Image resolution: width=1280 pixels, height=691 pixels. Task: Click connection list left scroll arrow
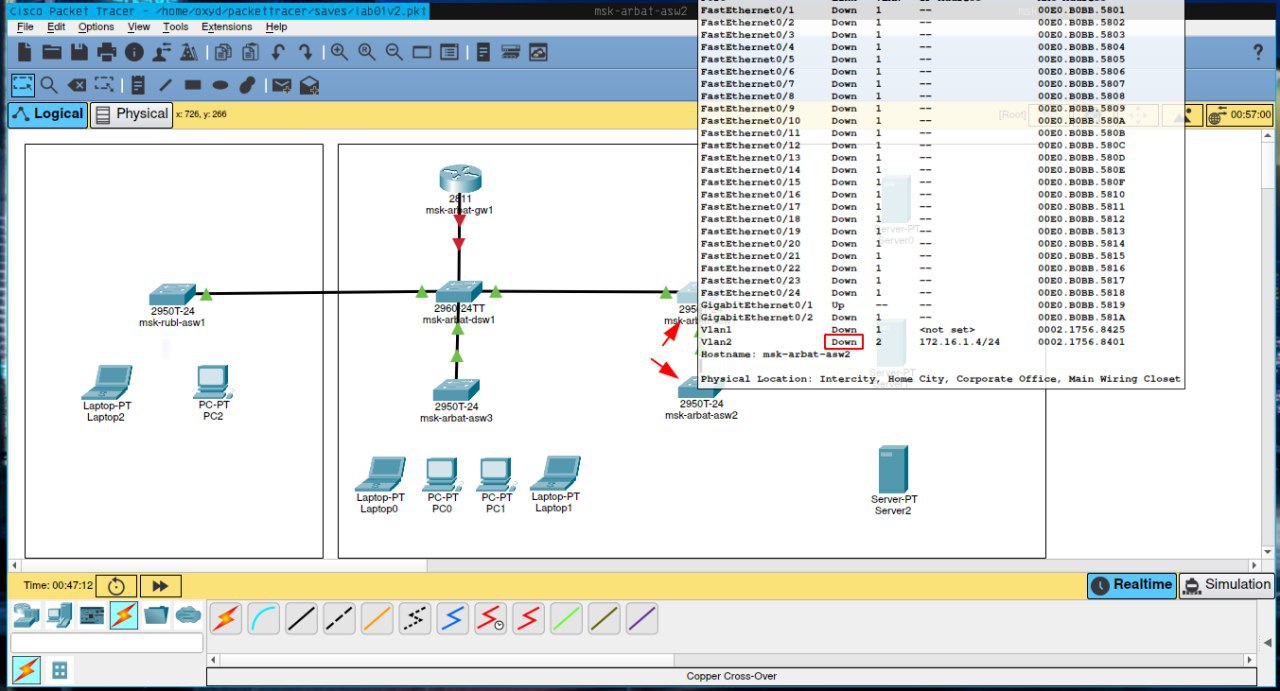coord(211,660)
